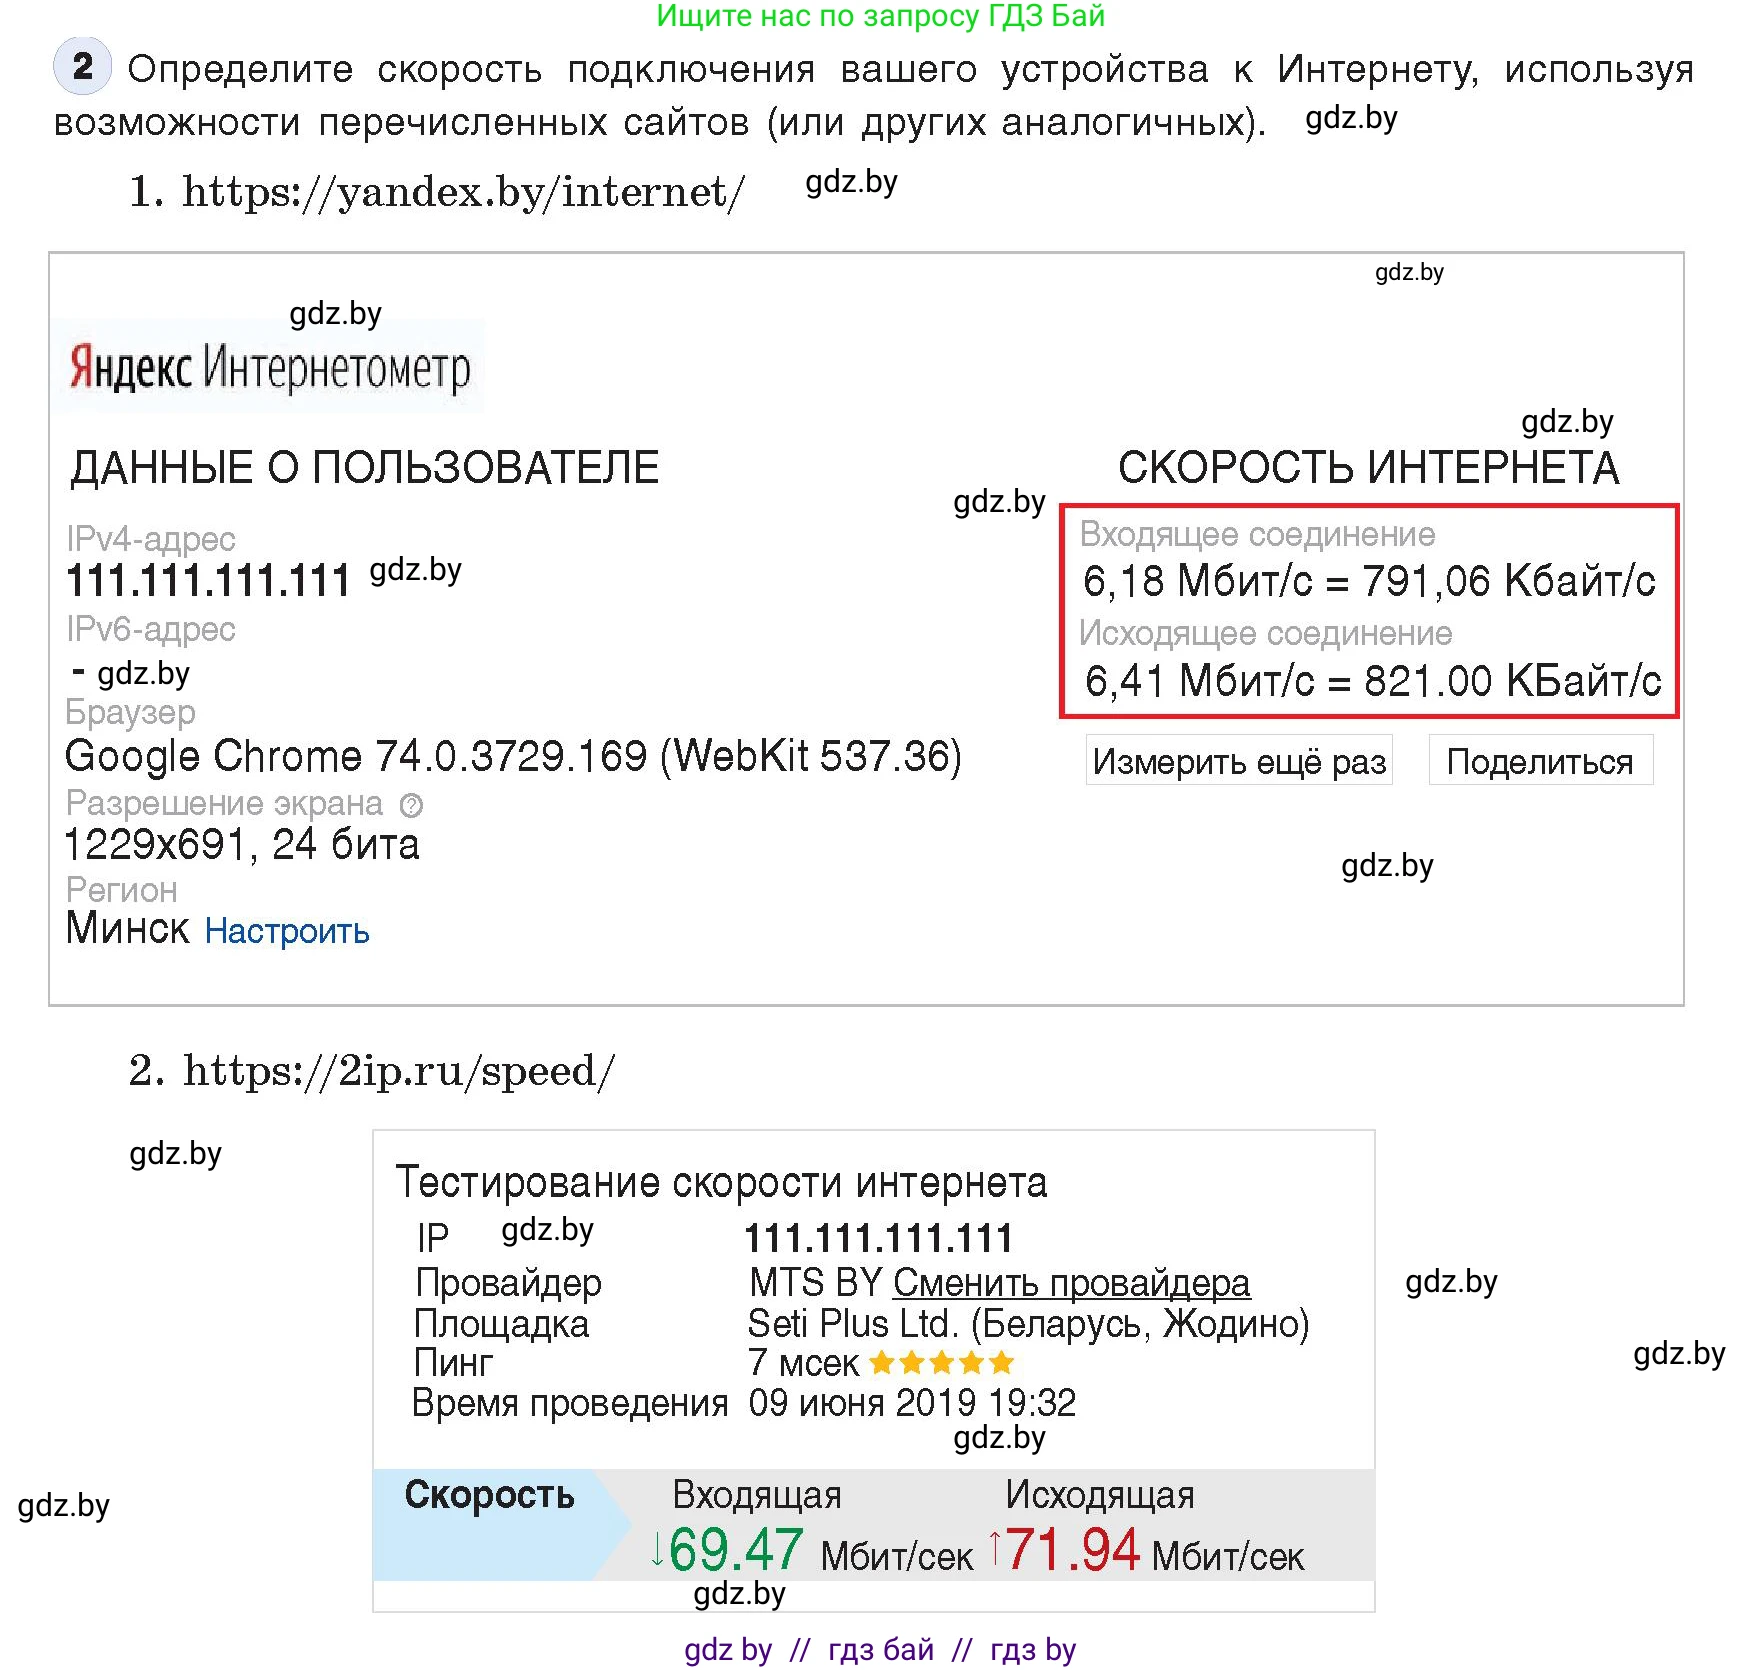Open the screen resolution help question mark icon
This screenshot has width=1763, height=1670.
(x=409, y=805)
